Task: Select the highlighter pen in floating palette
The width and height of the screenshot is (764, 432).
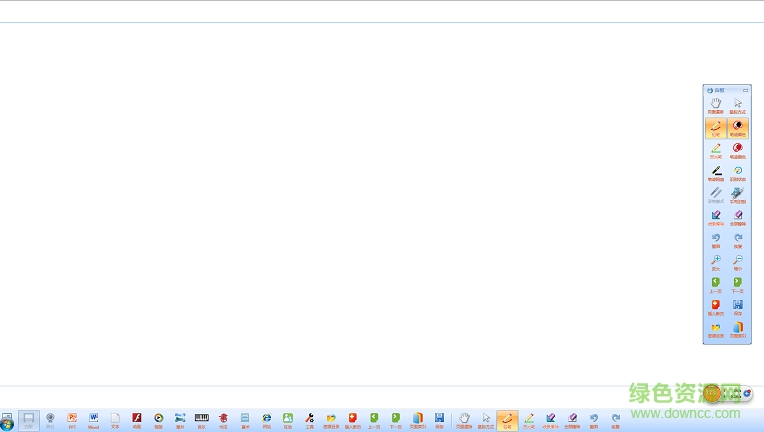Action: (x=716, y=150)
